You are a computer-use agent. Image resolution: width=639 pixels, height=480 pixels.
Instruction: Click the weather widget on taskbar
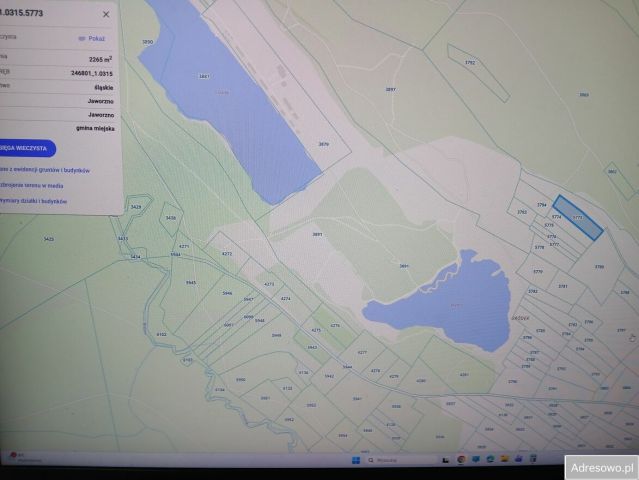point(24,458)
